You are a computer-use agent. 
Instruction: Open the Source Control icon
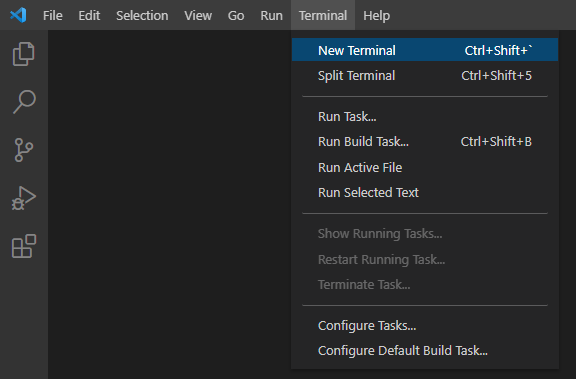coord(24,150)
